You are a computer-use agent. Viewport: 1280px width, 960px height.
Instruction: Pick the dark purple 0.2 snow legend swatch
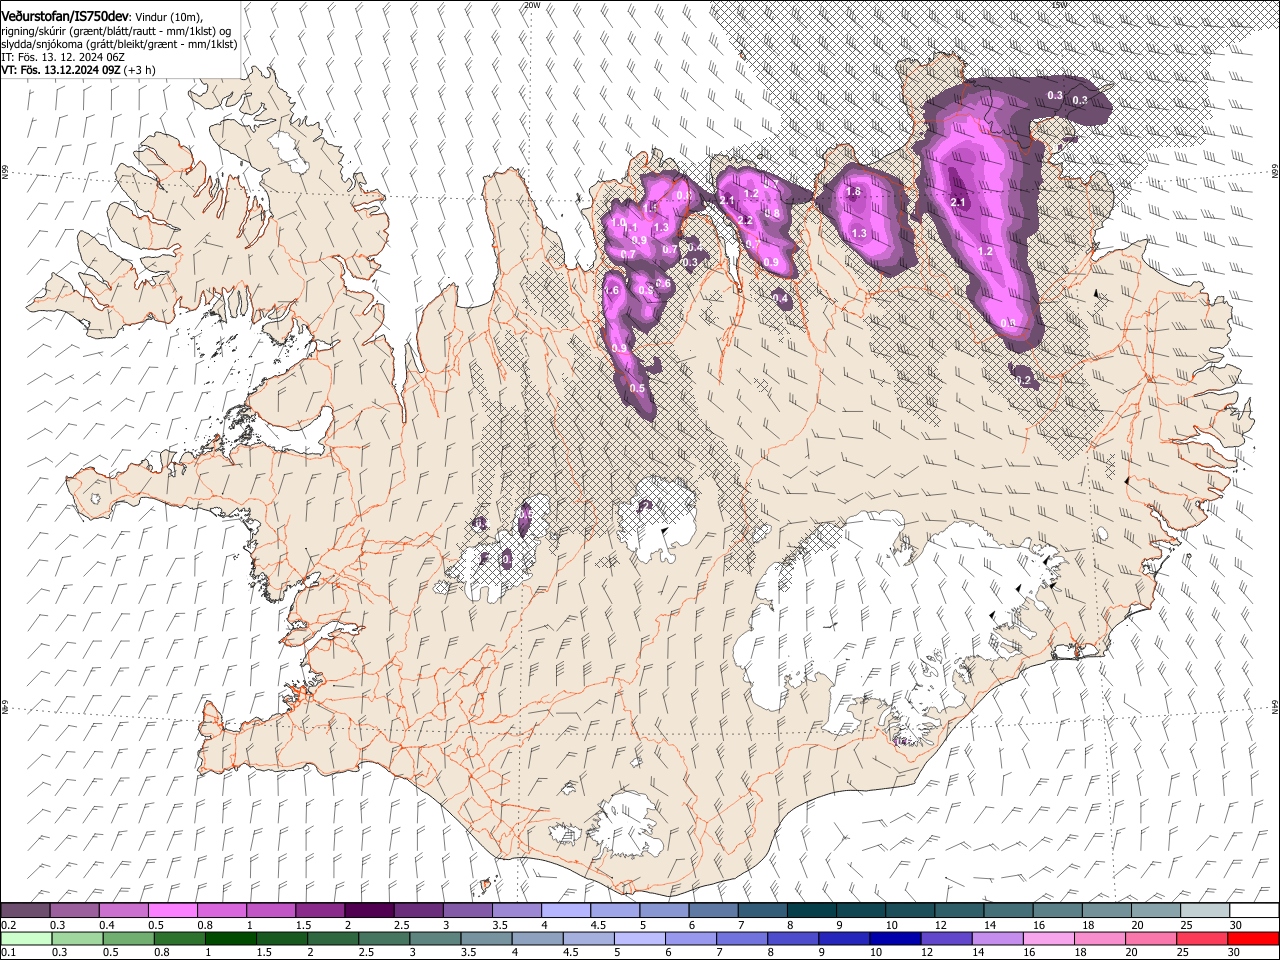click(25, 910)
